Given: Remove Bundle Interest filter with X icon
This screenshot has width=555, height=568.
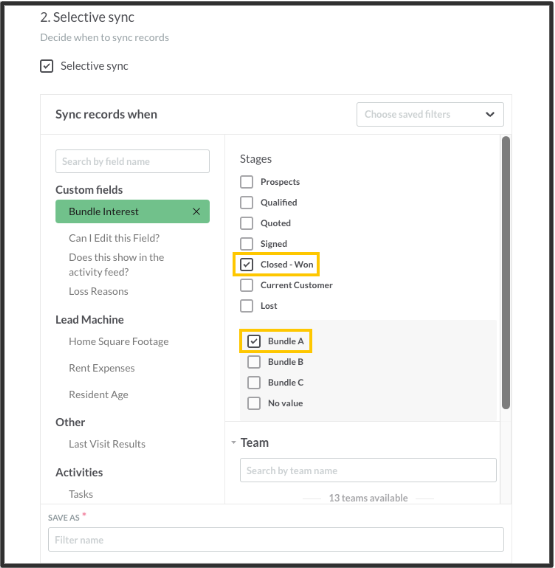Looking at the screenshot, I should click(196, 211).
